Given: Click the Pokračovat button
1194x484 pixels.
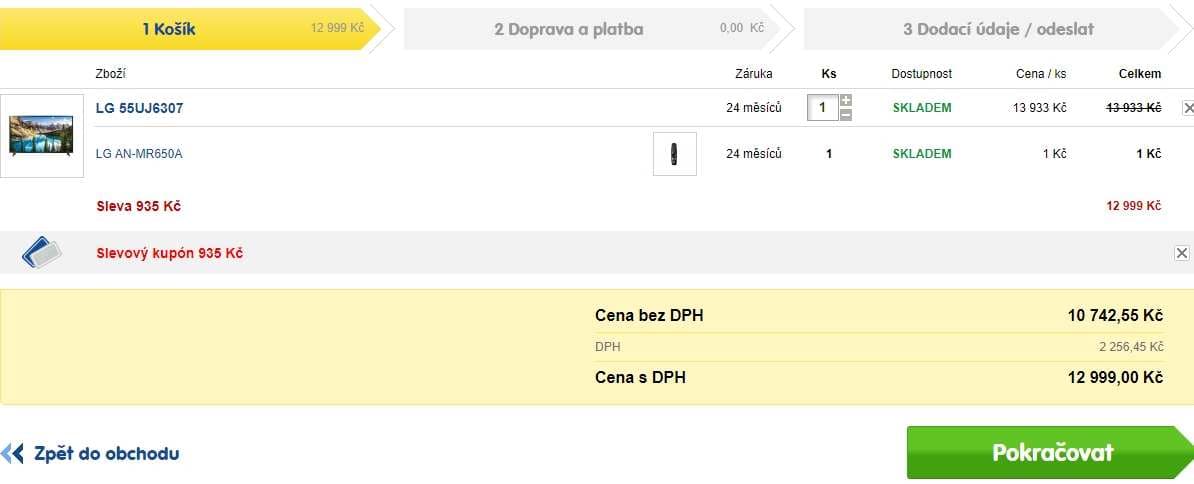Looking at the screenshot, I should (1051, 452).
